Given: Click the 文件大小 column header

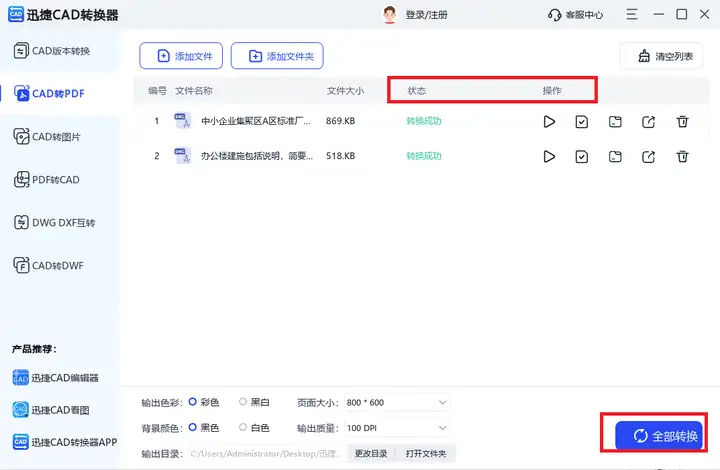Looking at the screenshot, I should (345, 90).
